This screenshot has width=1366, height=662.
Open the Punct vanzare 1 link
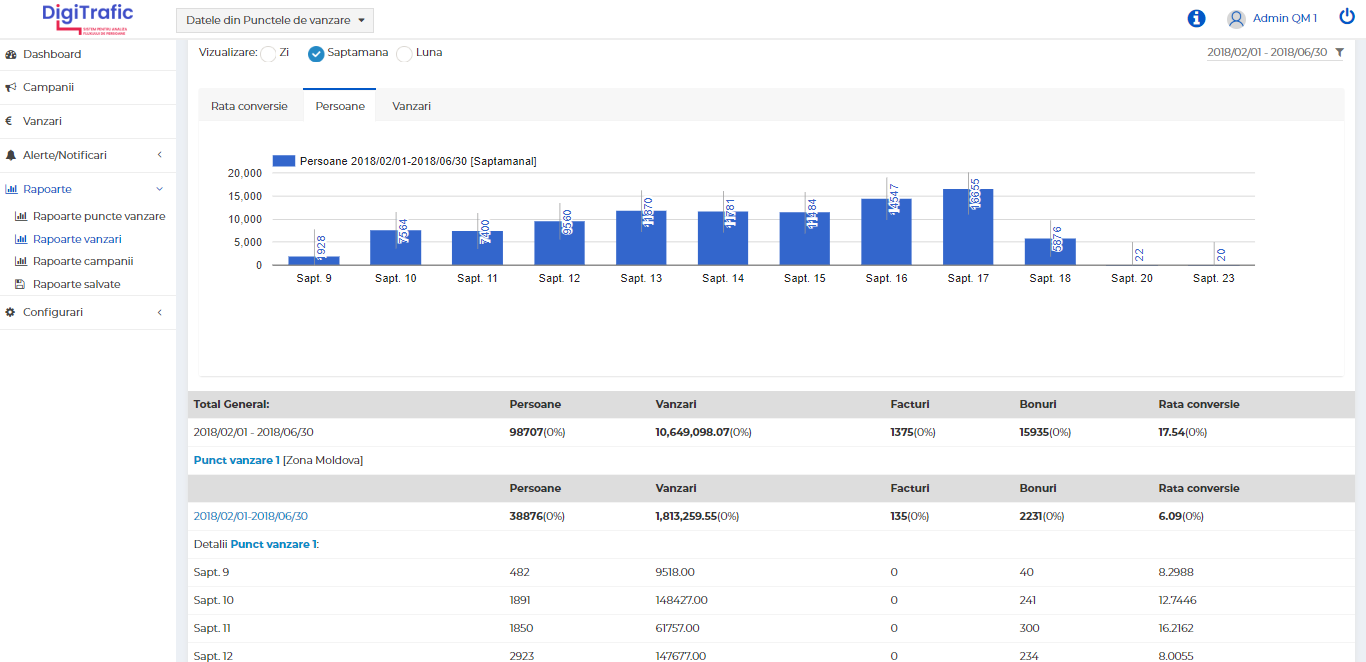point(236,460)
